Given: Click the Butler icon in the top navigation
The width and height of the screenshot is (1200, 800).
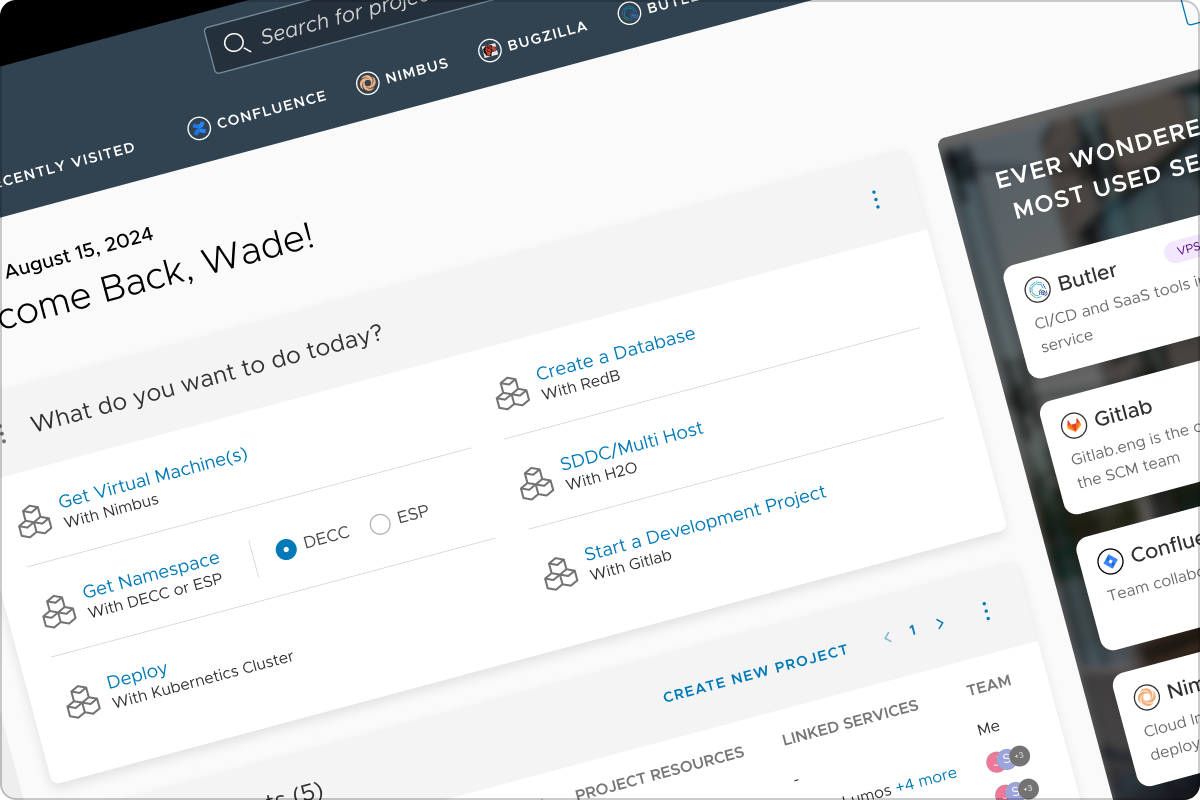Looking at the screenshot, I should click(629, 14).
